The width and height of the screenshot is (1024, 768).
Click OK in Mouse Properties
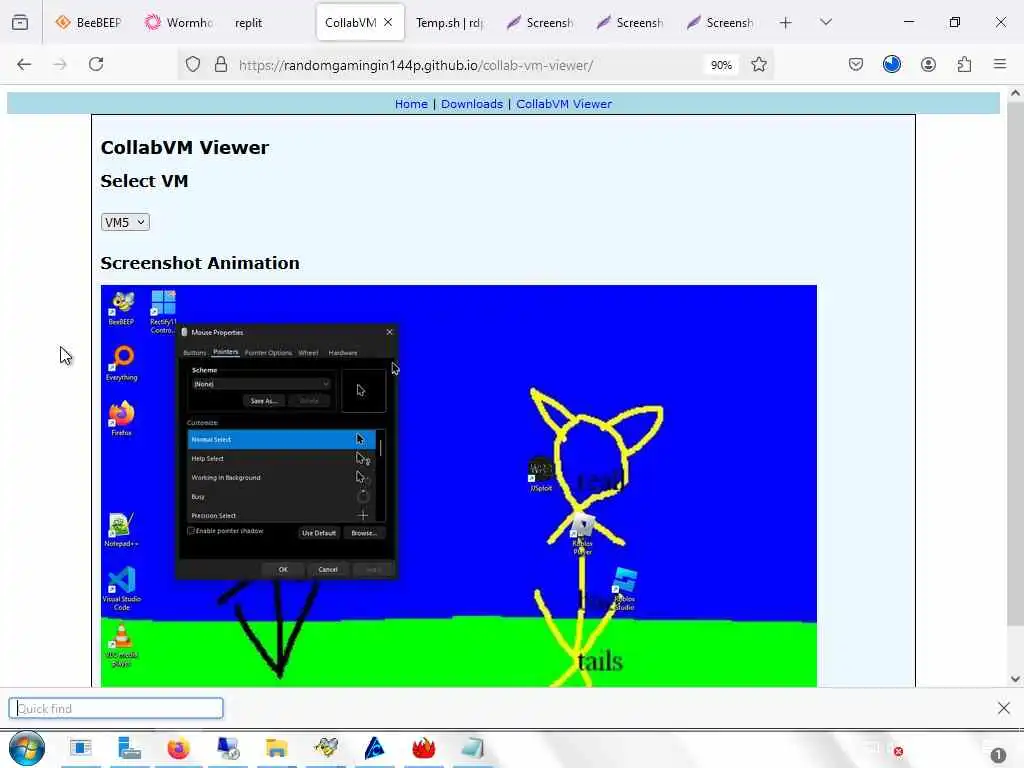283,569
